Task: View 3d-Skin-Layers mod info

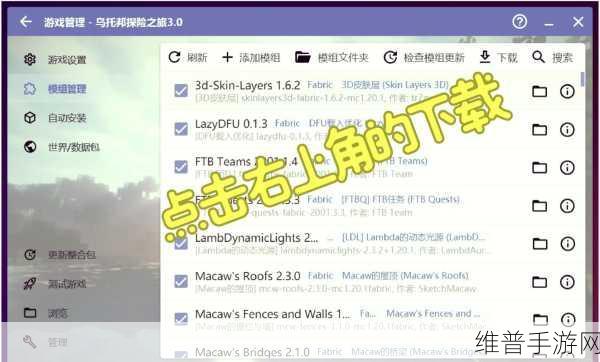Action: [x=567, y=91]
